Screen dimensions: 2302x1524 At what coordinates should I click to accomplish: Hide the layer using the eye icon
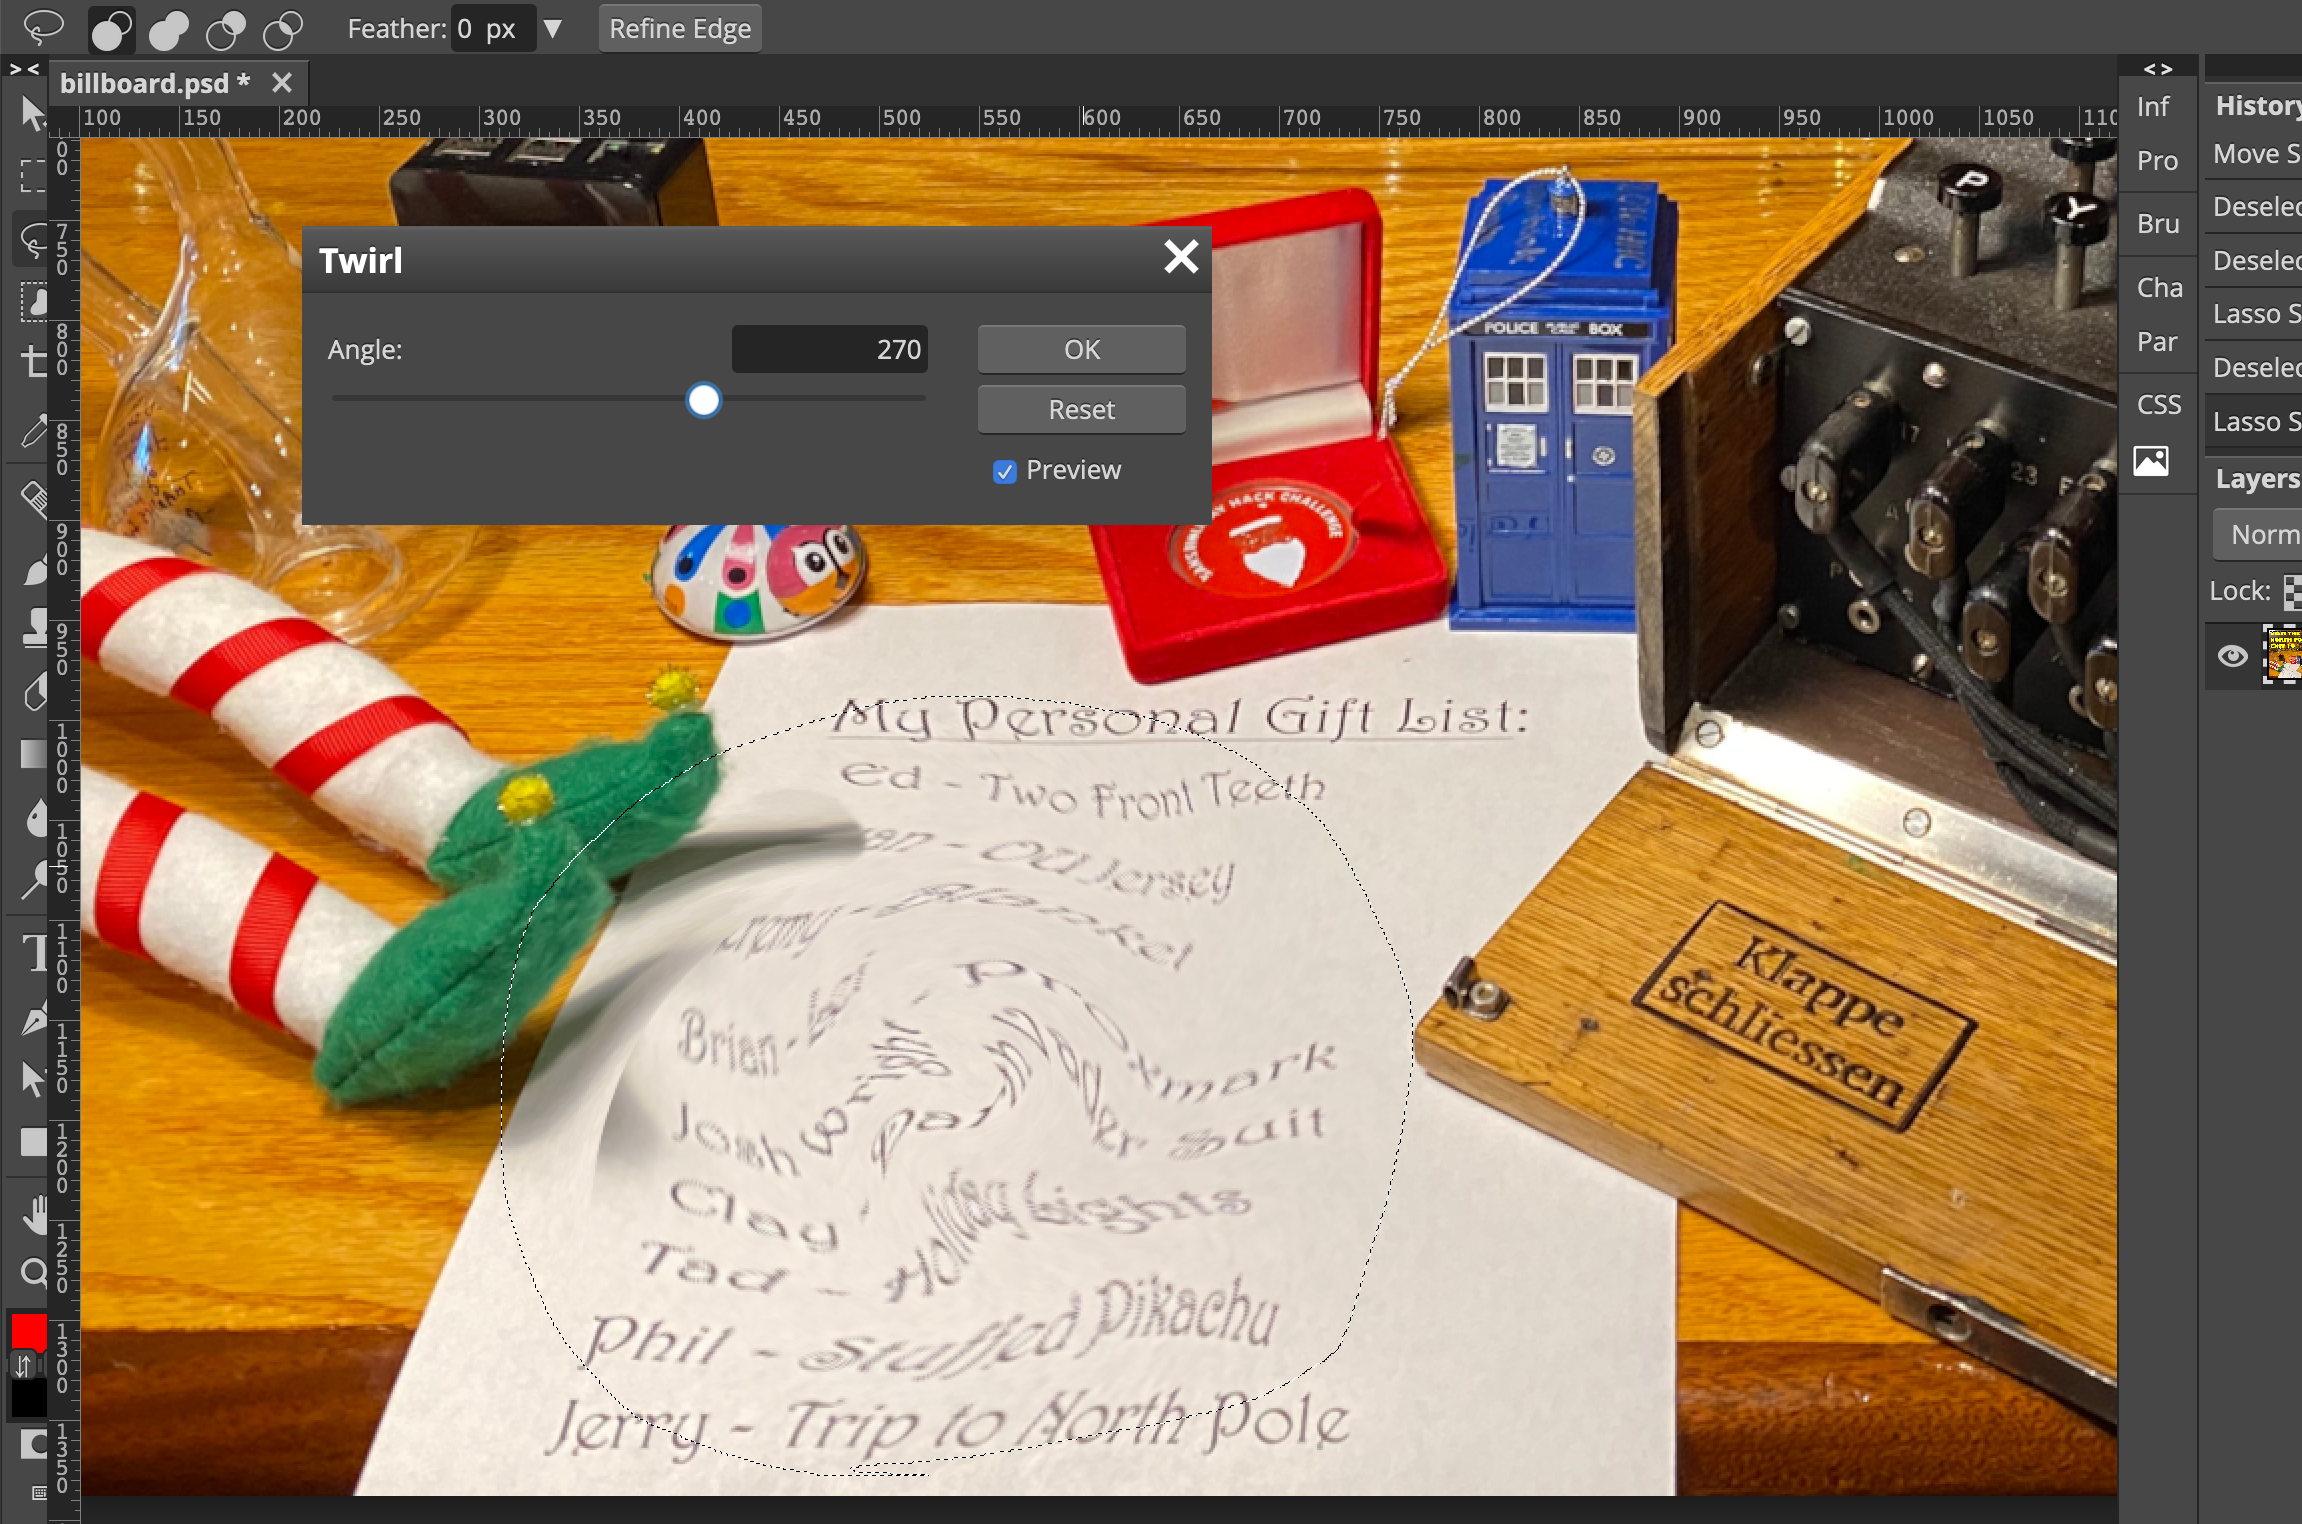pos(2233,656)
